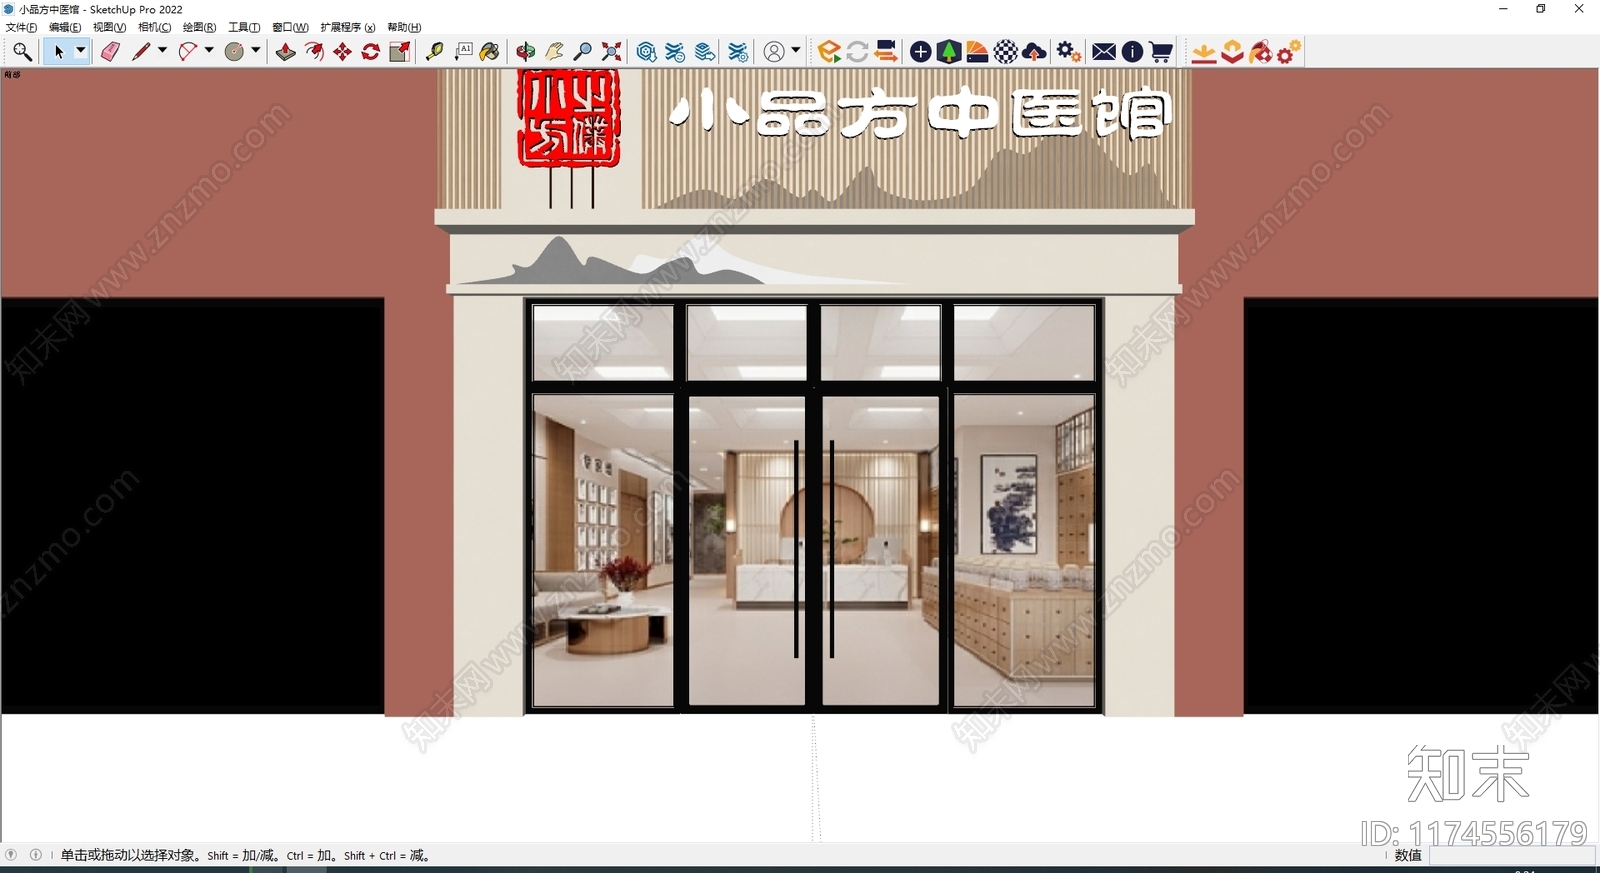Select the Search magnifier tool
Image resolution: width=1600 pixels, height=873 pixels.
(x=22, y=51)
